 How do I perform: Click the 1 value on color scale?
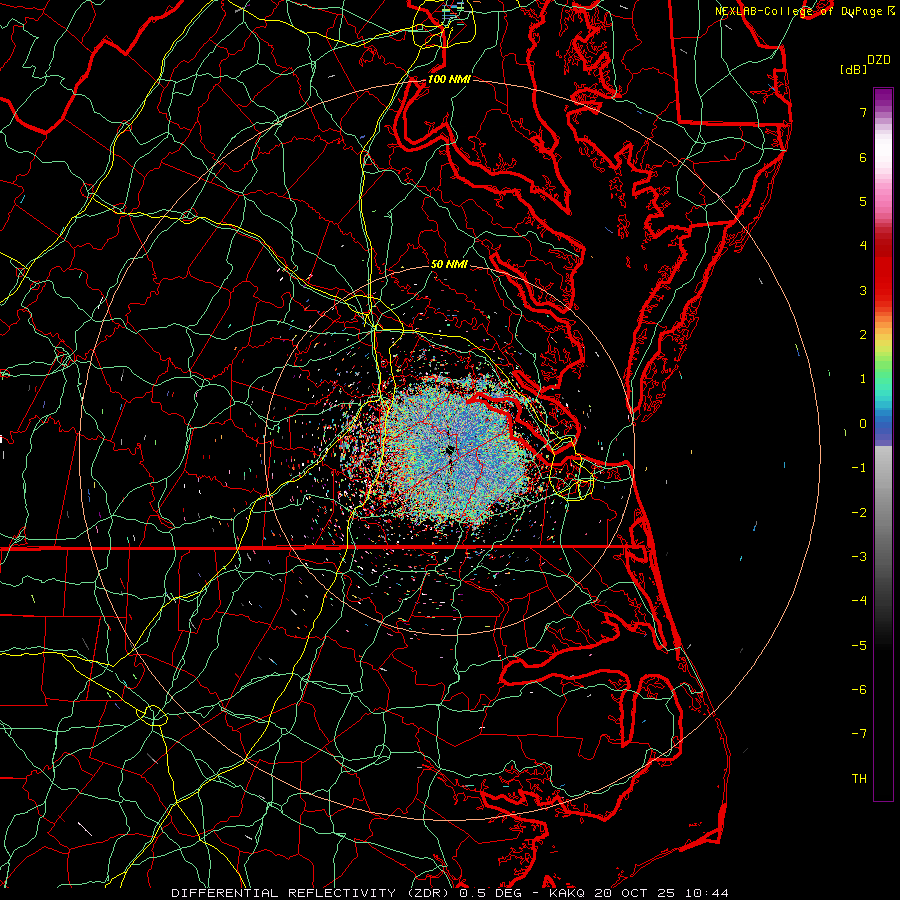point(863,379)
